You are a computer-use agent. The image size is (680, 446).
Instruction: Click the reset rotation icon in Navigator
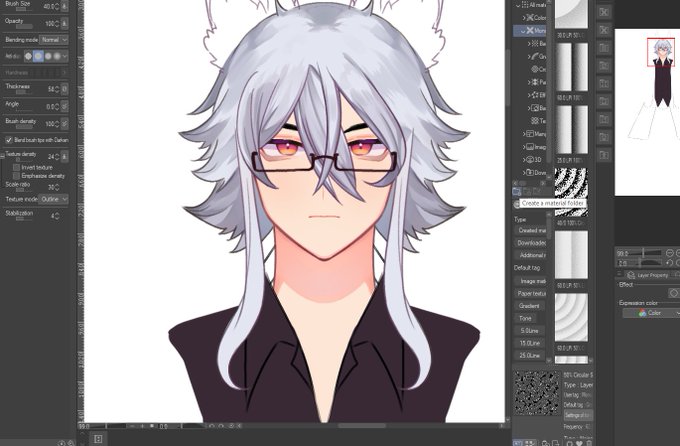click(669, 263)
